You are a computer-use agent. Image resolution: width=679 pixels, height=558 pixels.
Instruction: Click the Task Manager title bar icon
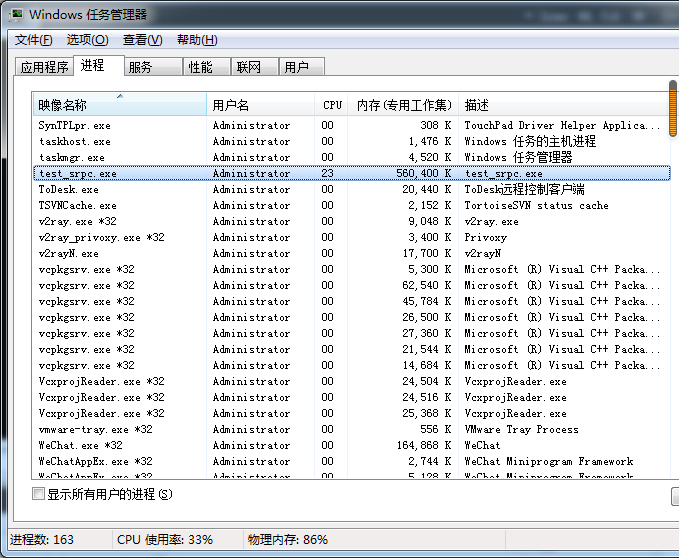(x=17, y=15)
